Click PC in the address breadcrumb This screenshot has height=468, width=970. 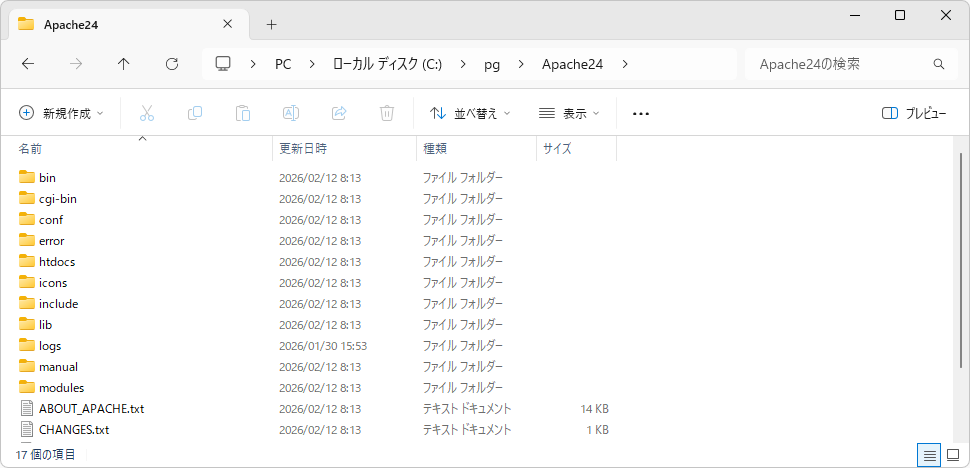pyautogui.click(x=283, y=64)
